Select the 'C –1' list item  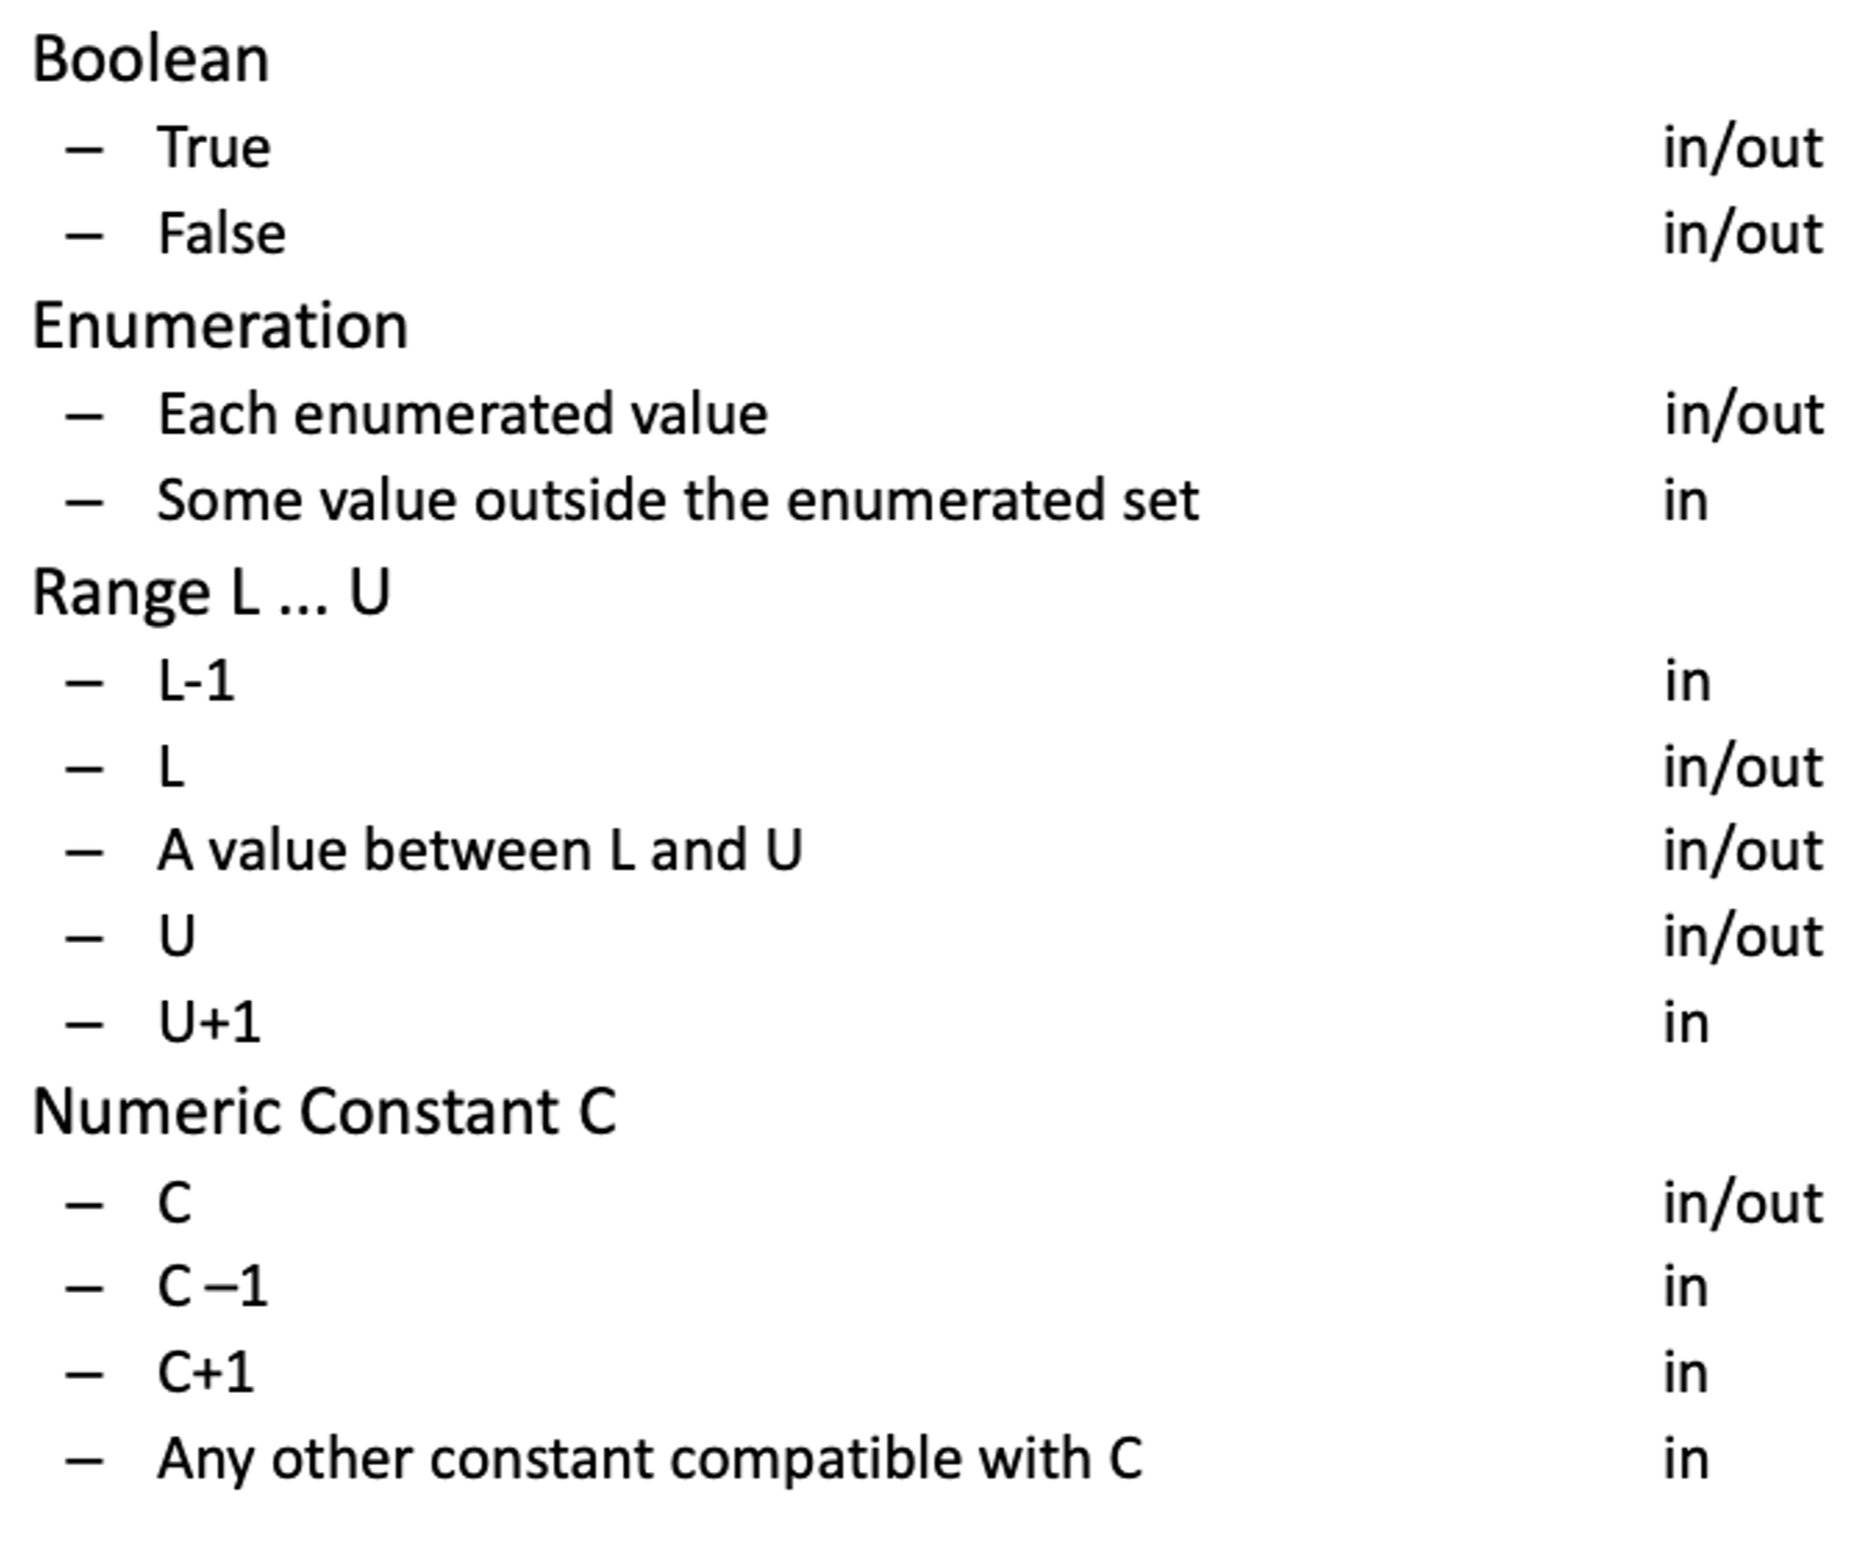click(x=212, y=1287)
